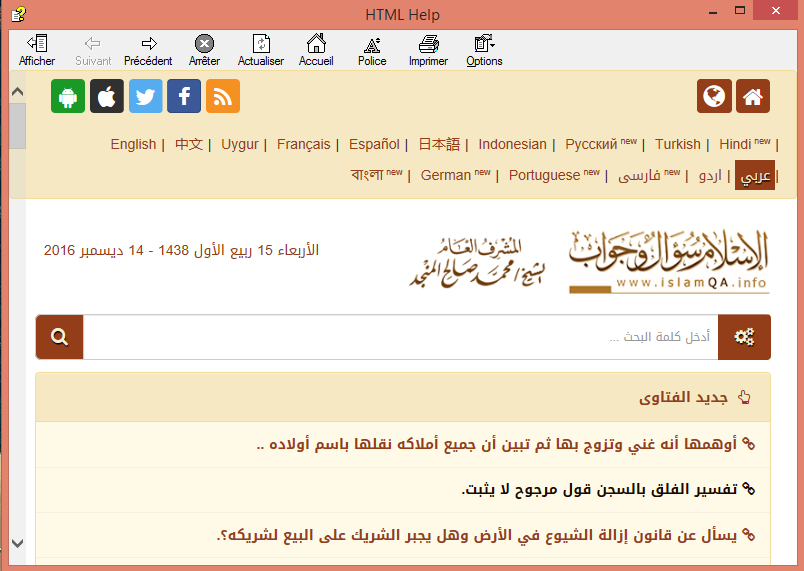Click the website home icon button

click(753, 96)
